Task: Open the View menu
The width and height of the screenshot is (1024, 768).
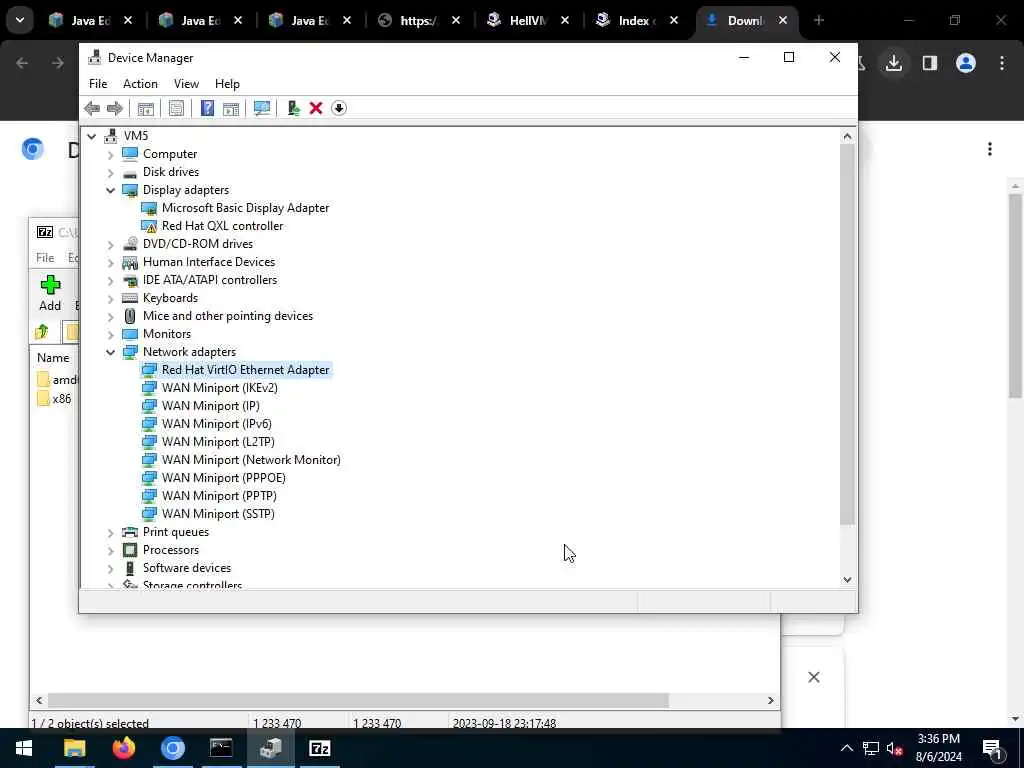Action: [x=186, y=84]
